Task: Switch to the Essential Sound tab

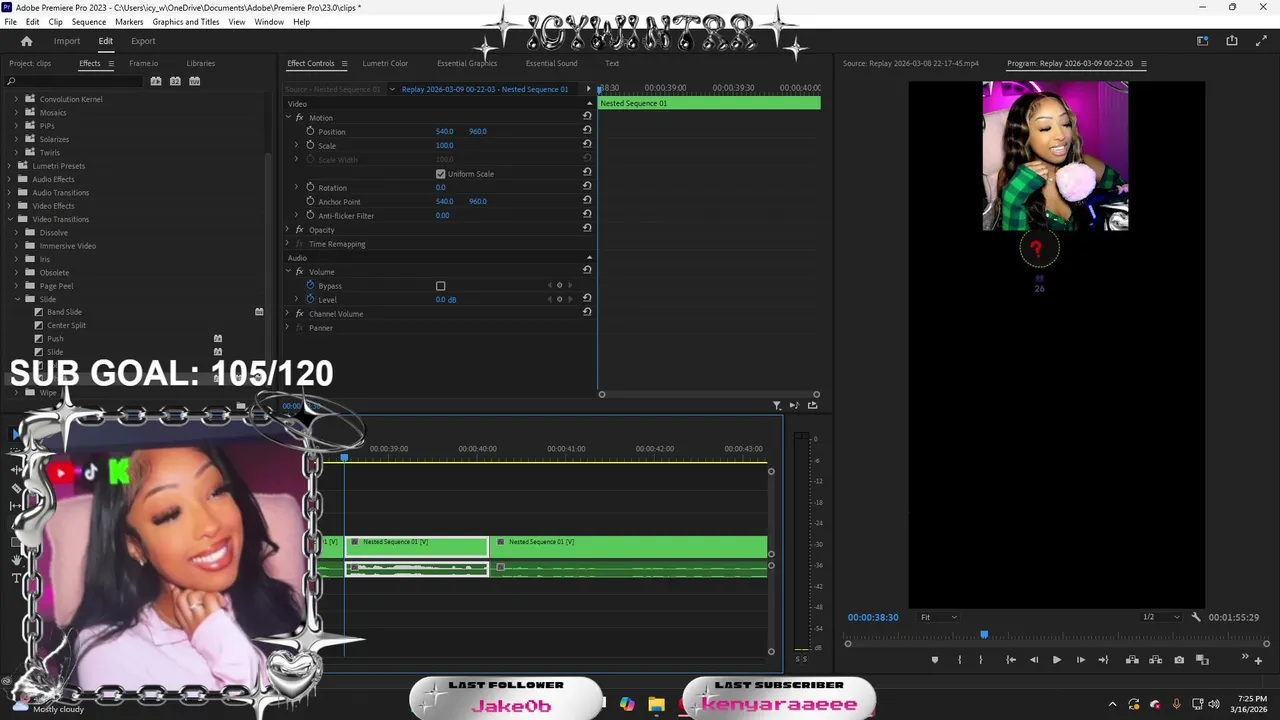Action: tap(551, 63)
